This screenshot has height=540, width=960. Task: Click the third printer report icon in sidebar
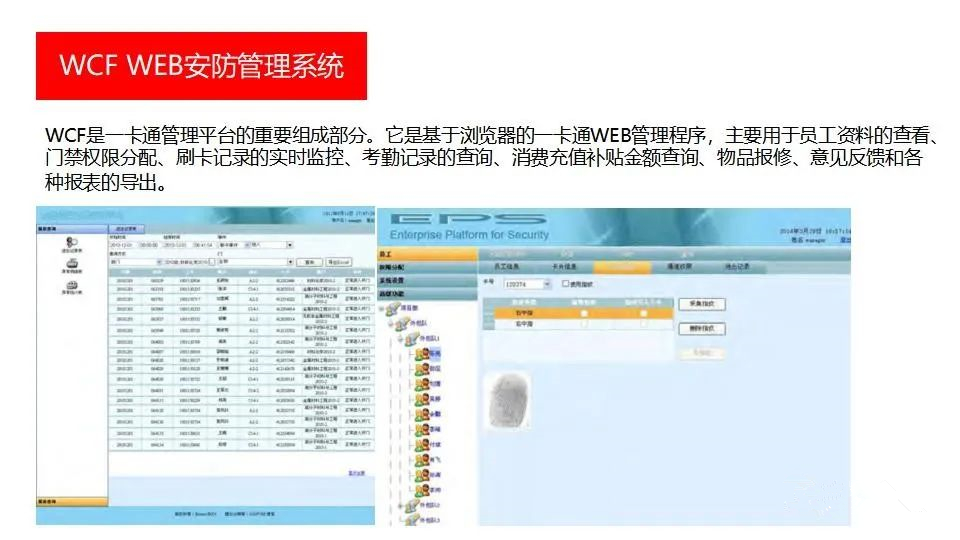[72, 285]
